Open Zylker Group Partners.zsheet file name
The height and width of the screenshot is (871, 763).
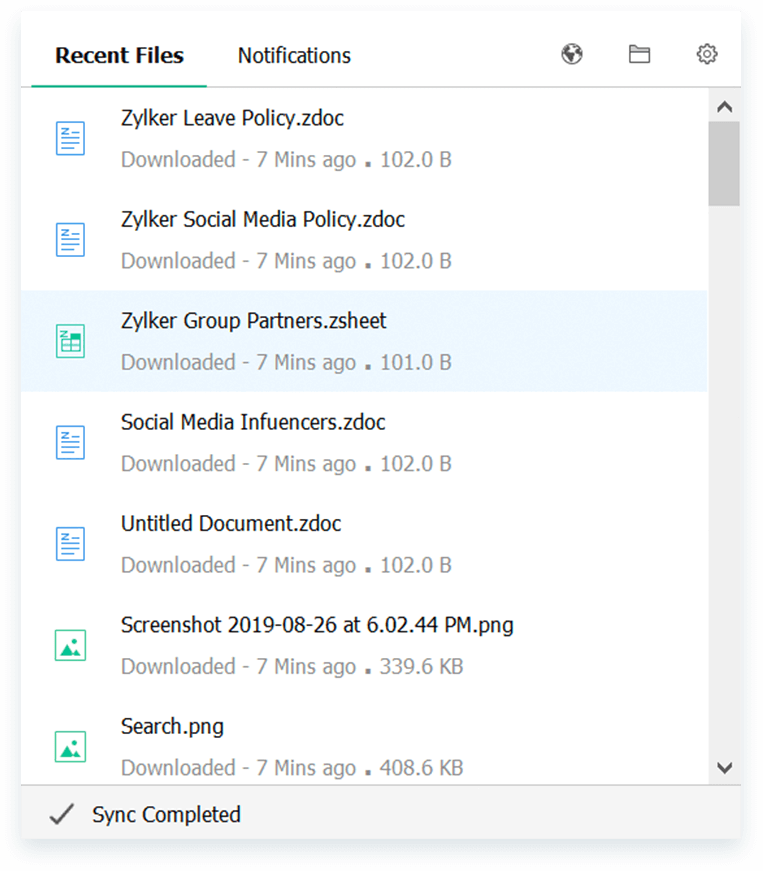(253, 321)
